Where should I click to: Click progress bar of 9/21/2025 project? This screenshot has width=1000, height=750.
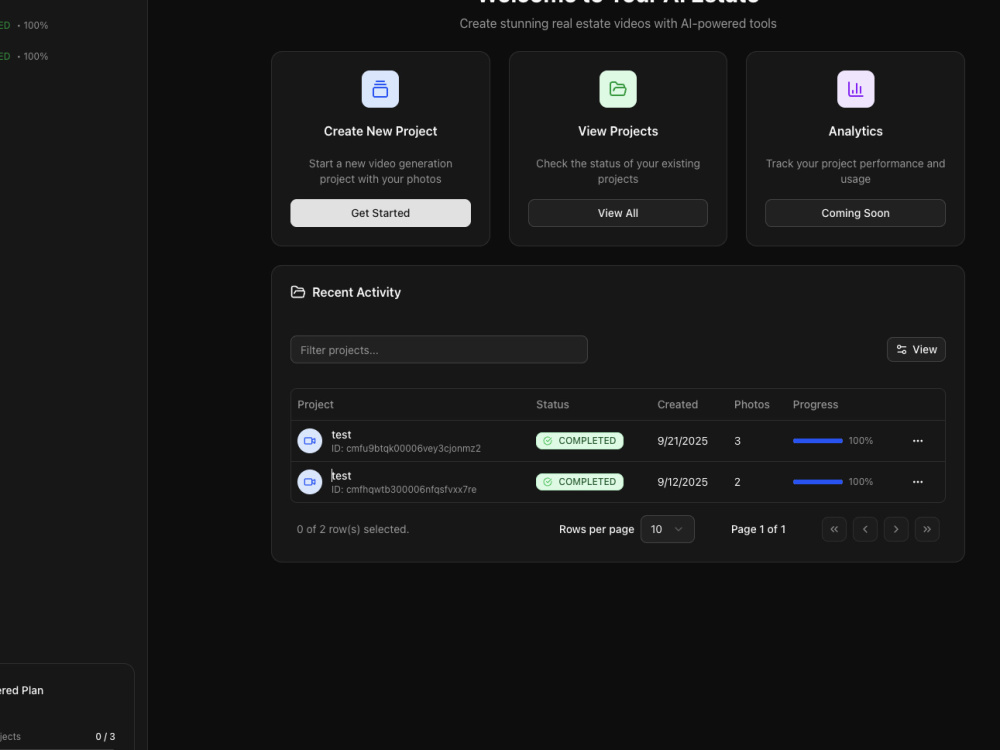[818, 441]
